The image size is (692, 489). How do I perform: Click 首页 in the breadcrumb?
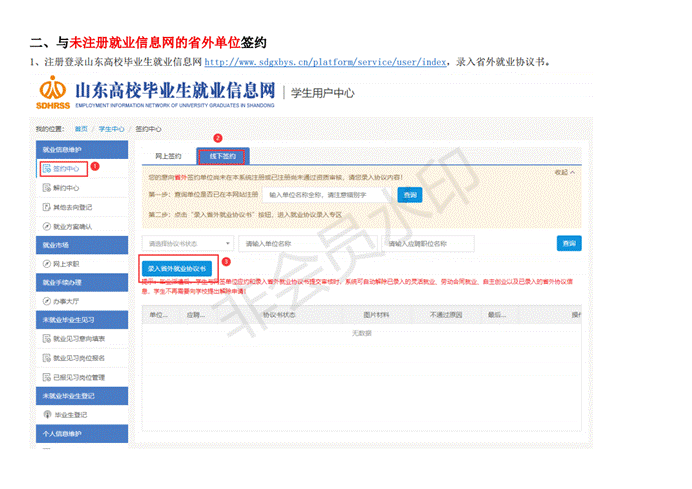pos(82,129)
